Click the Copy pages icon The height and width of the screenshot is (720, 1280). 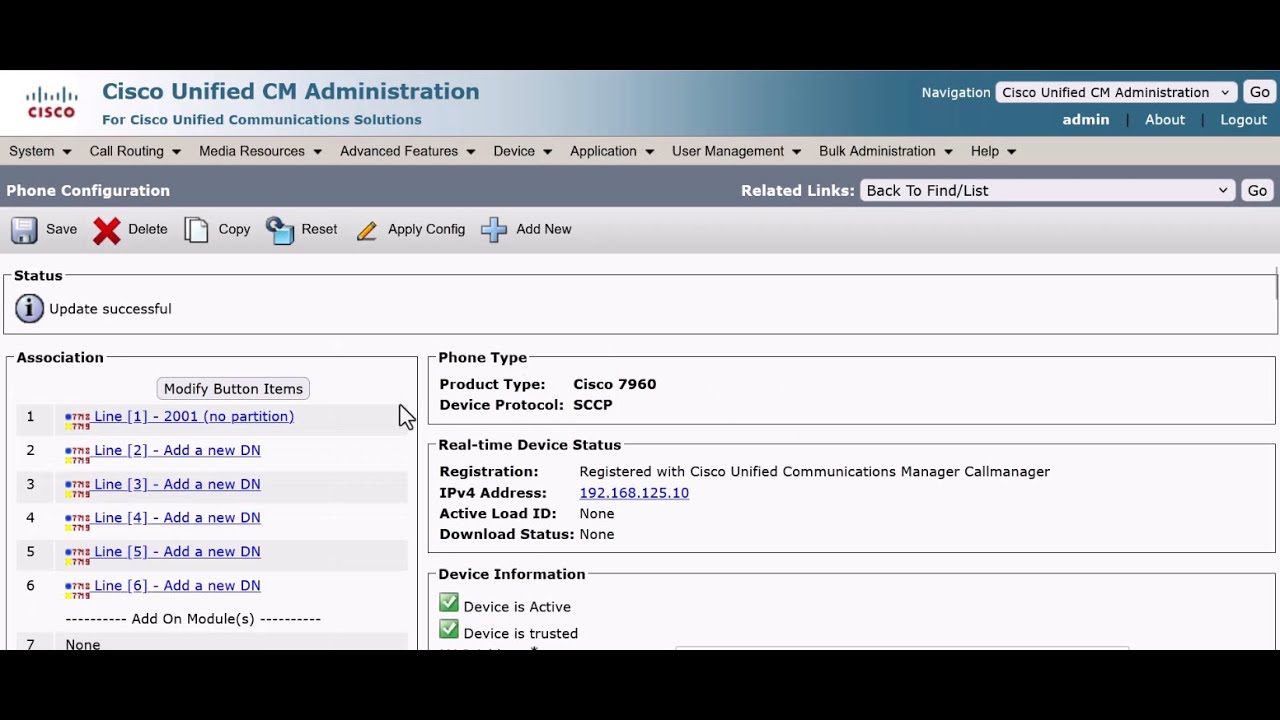[x=196, y=230]
